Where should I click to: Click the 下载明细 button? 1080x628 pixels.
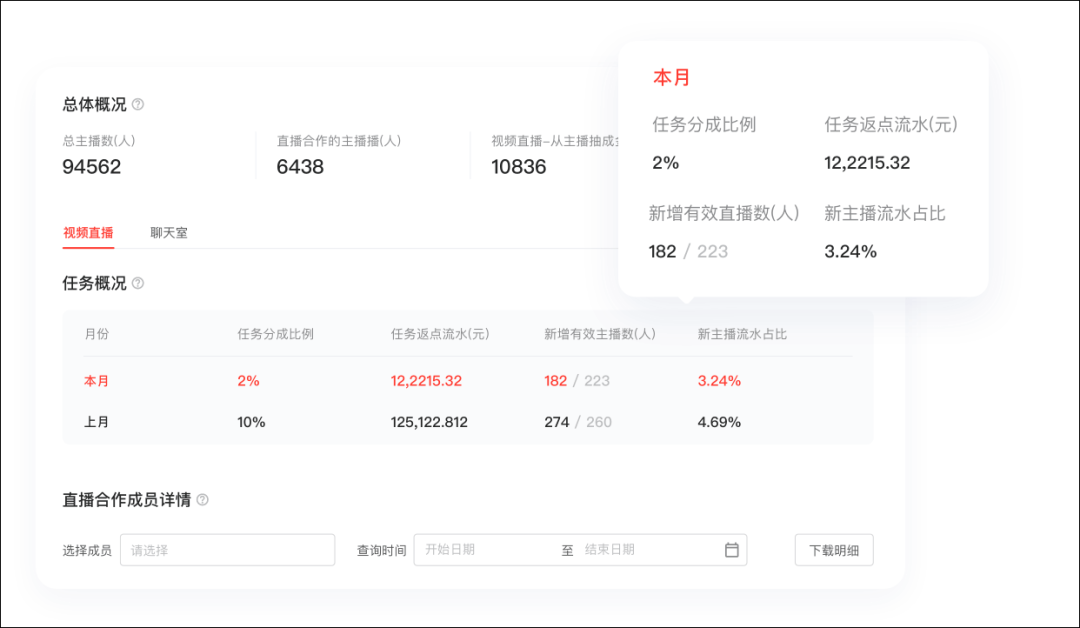(833, 549)
